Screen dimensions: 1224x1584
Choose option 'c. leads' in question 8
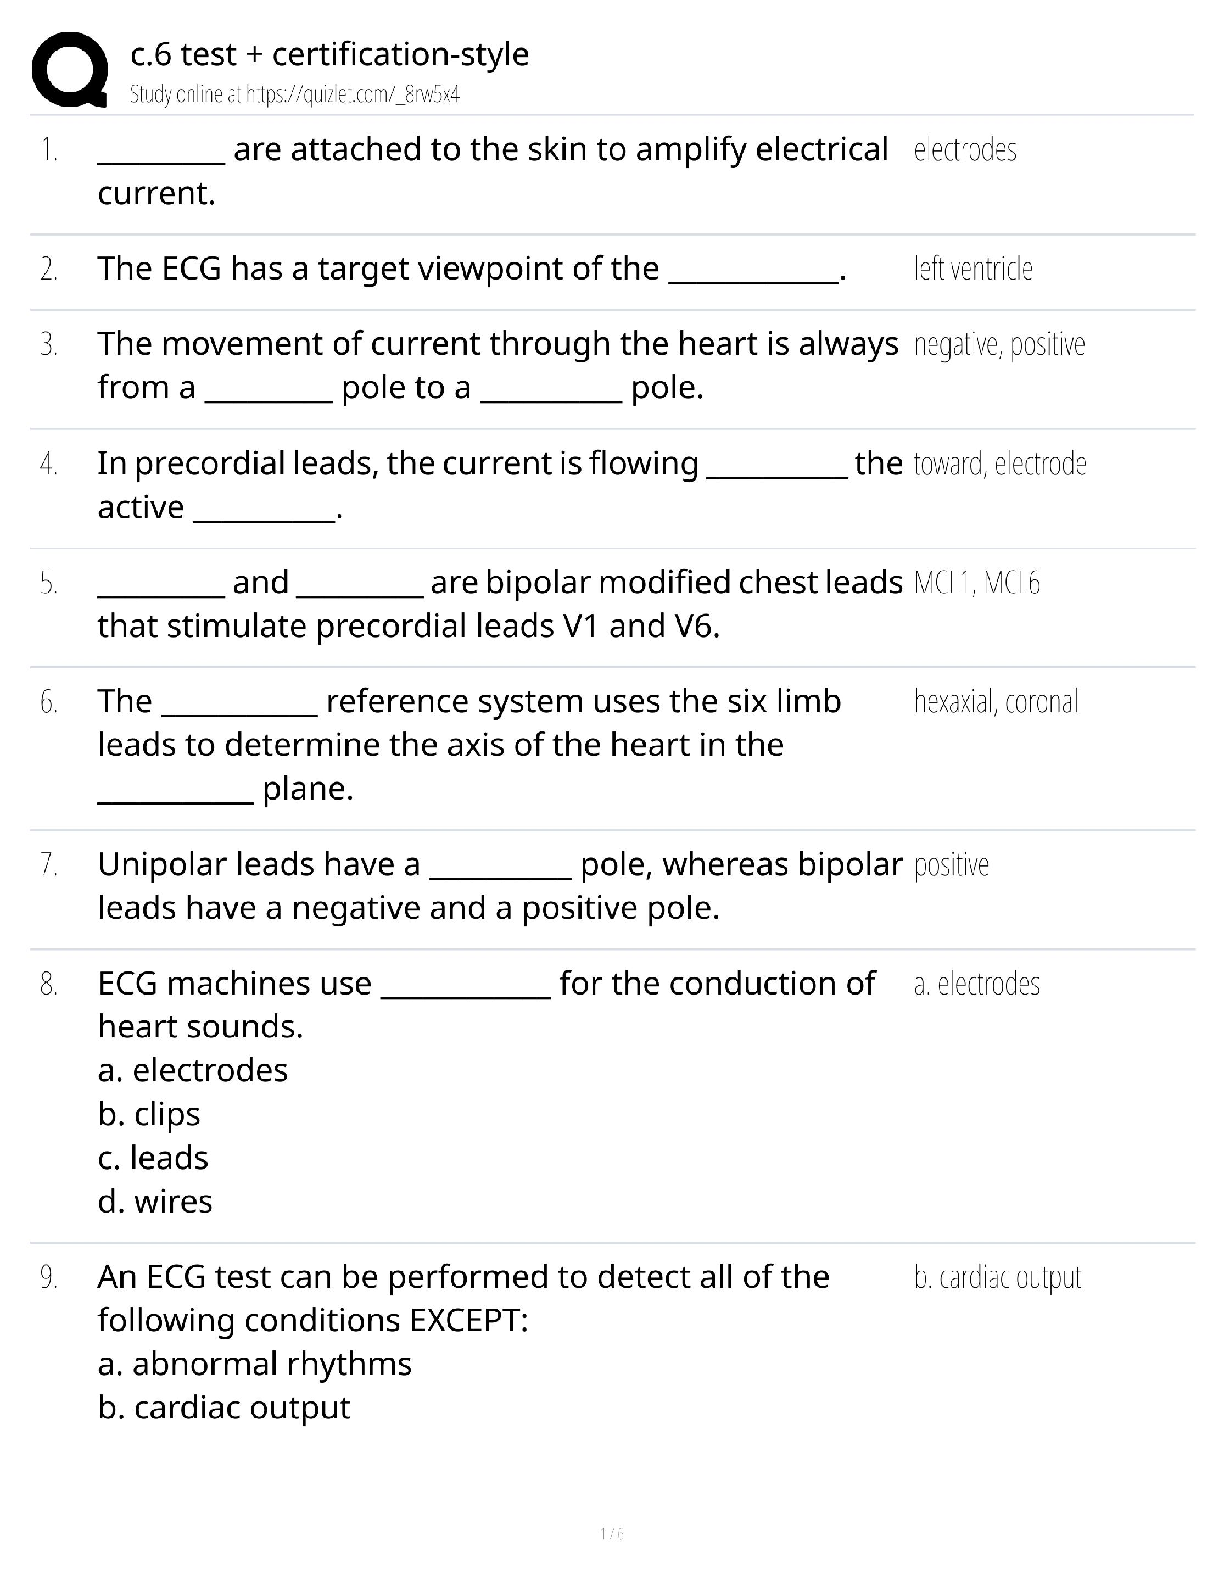(153, 1158)
